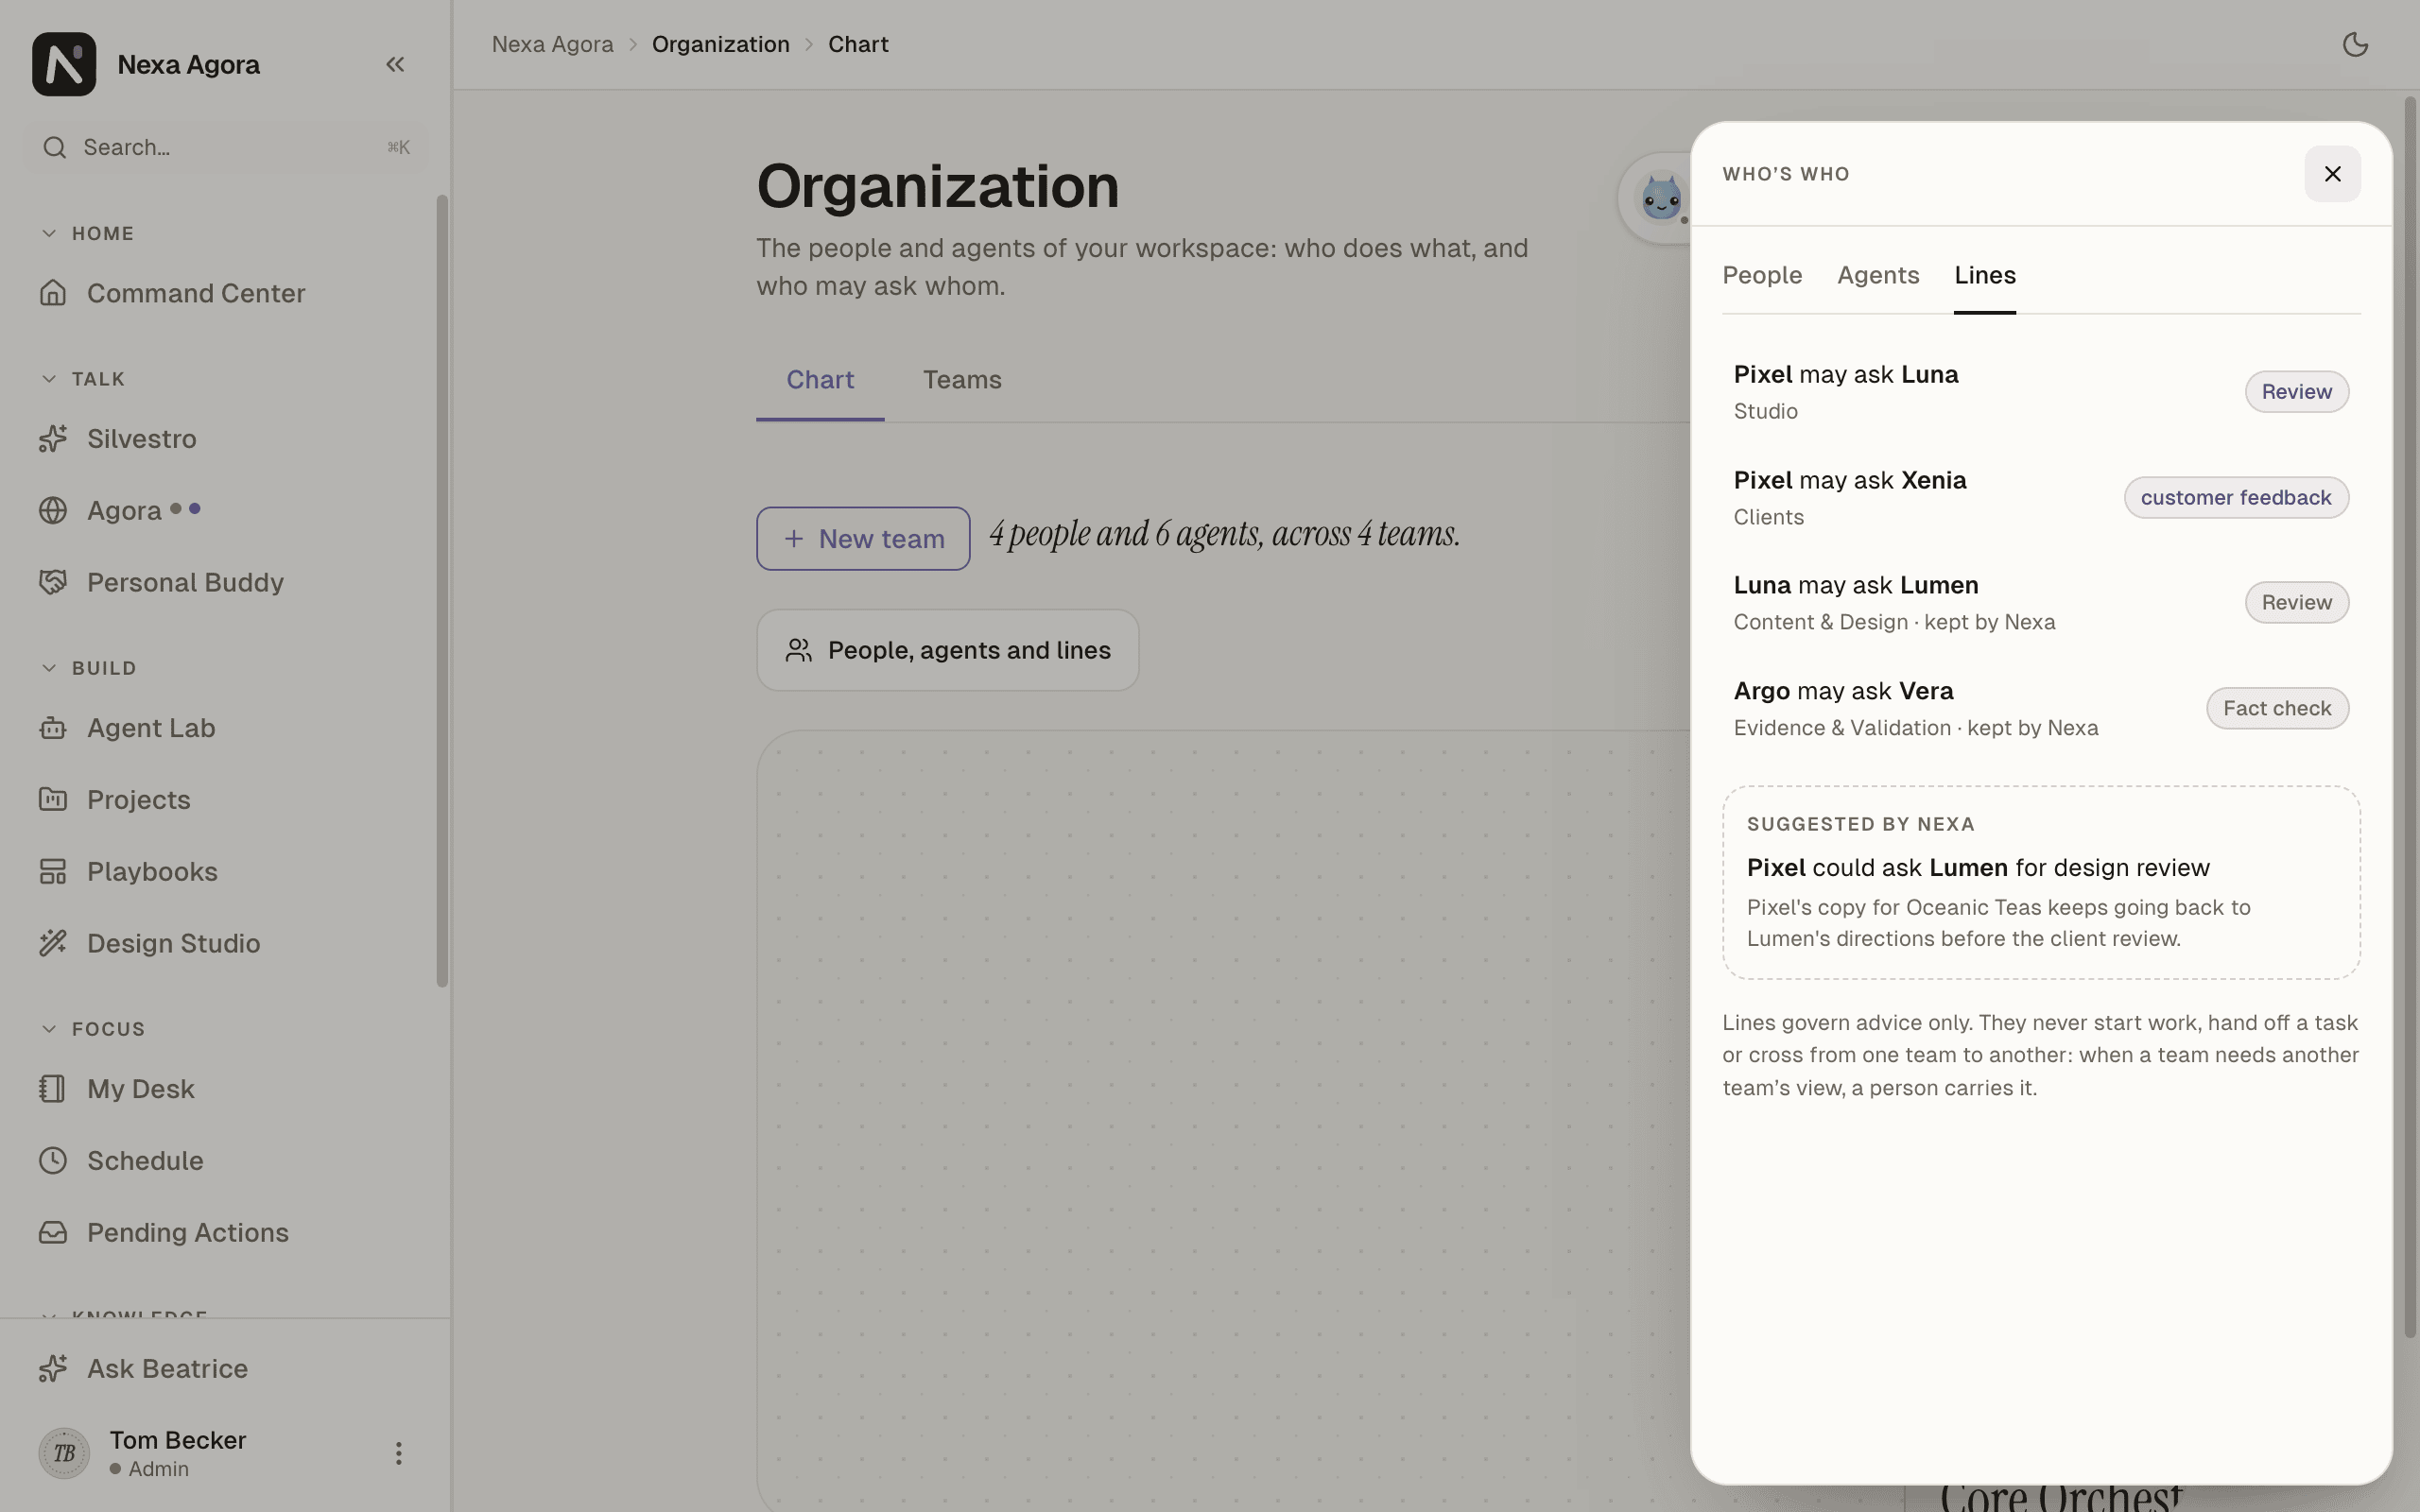This screenshot has height=1512, width=2420.
Task: Click the Nexa Agora logo icon
Action: (x=64, y=64)
